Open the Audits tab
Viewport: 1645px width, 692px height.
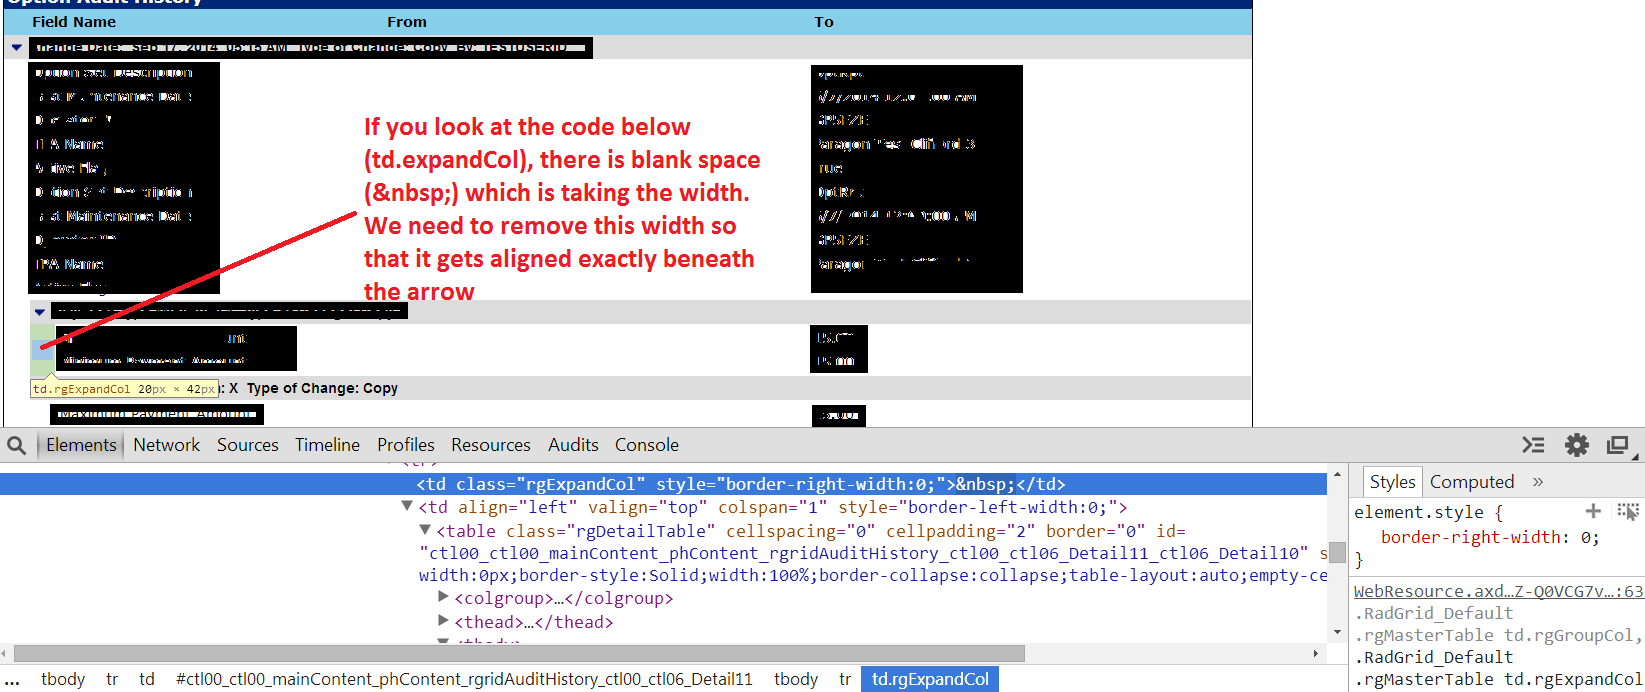tap(573, 445)
